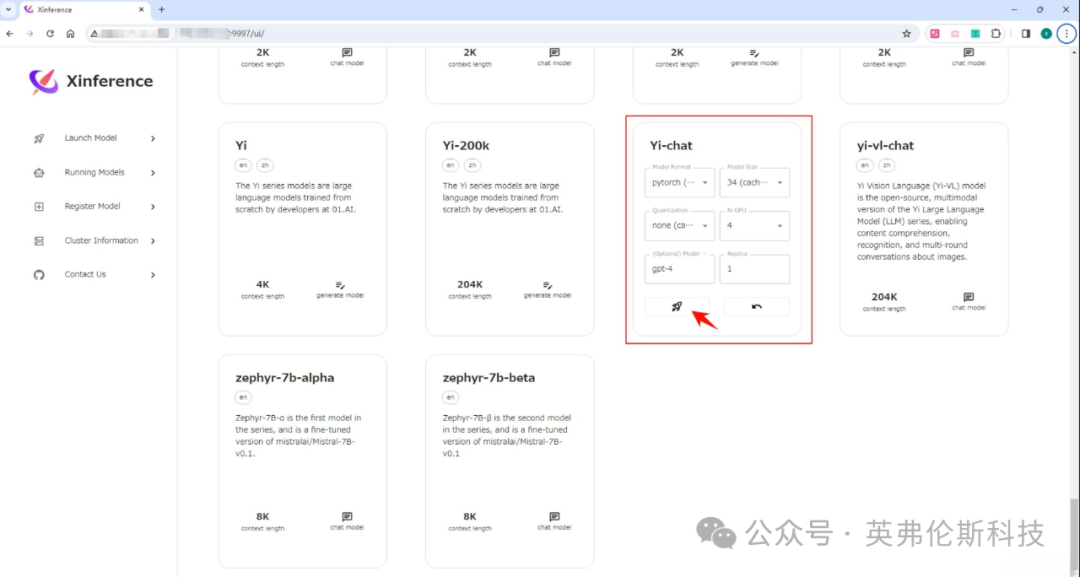Switch to the Xinference browser tab
This screenshot has width=1080, height=577.
coord(83,10)
